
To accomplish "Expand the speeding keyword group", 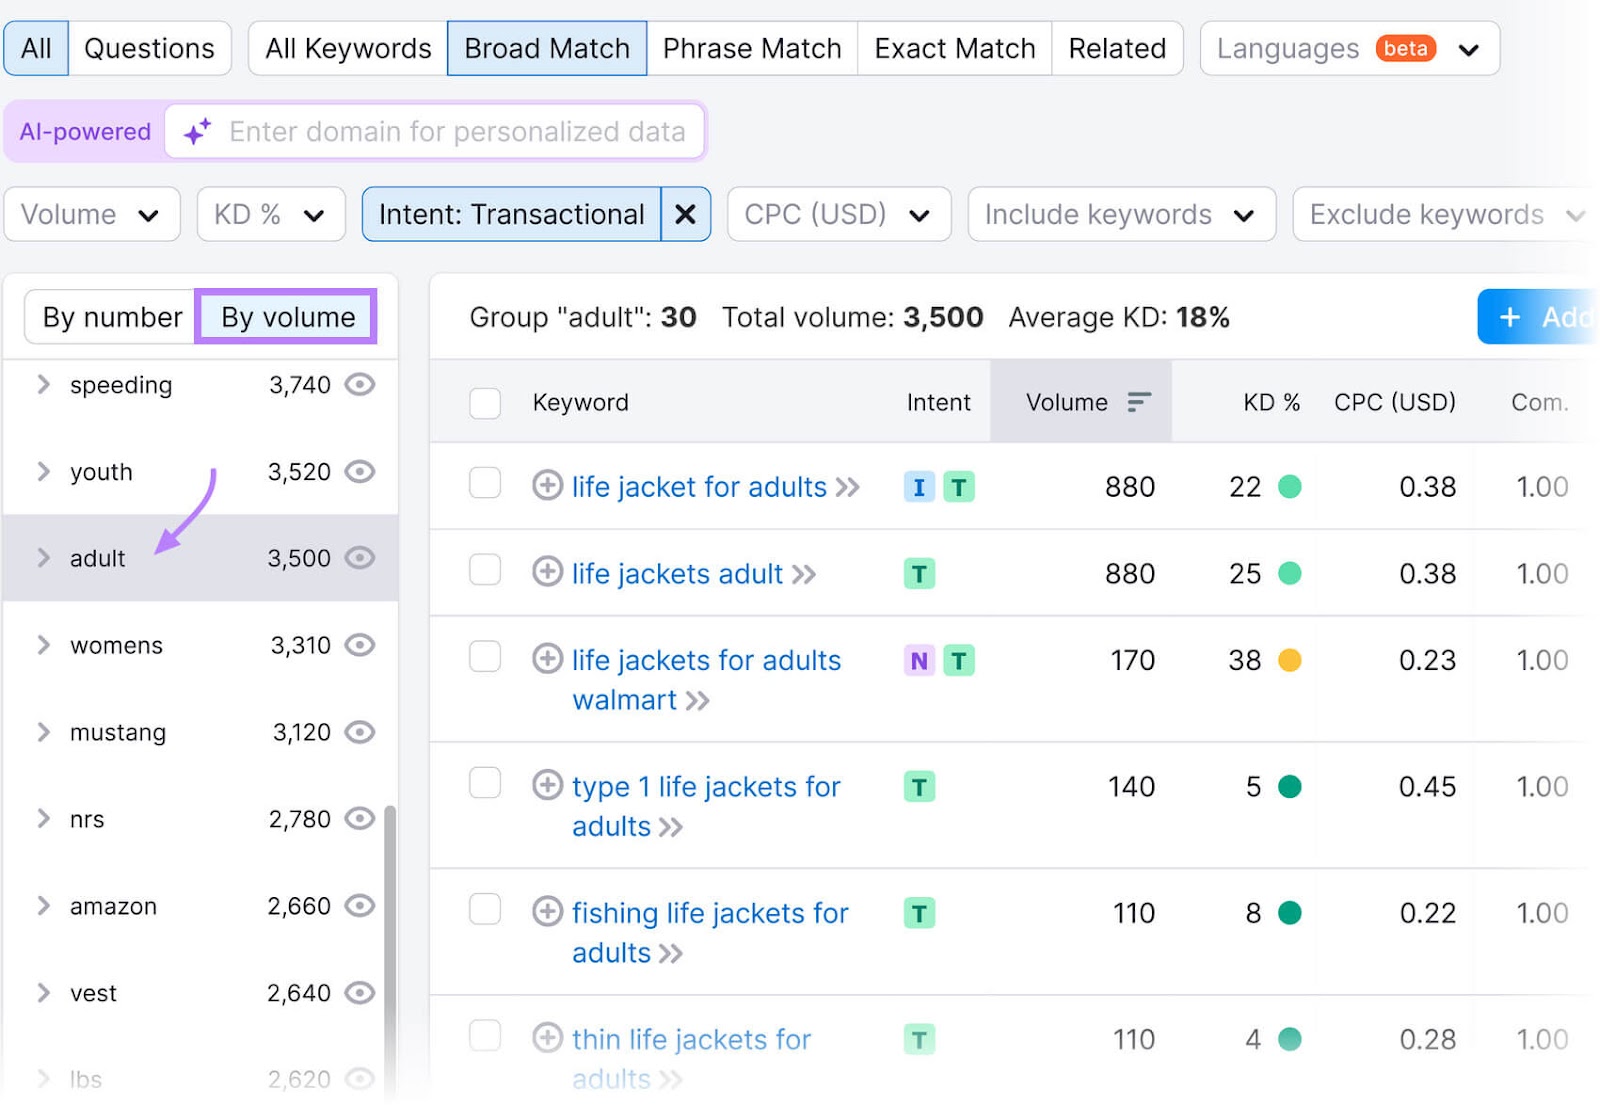I will [x=43, y=384].
